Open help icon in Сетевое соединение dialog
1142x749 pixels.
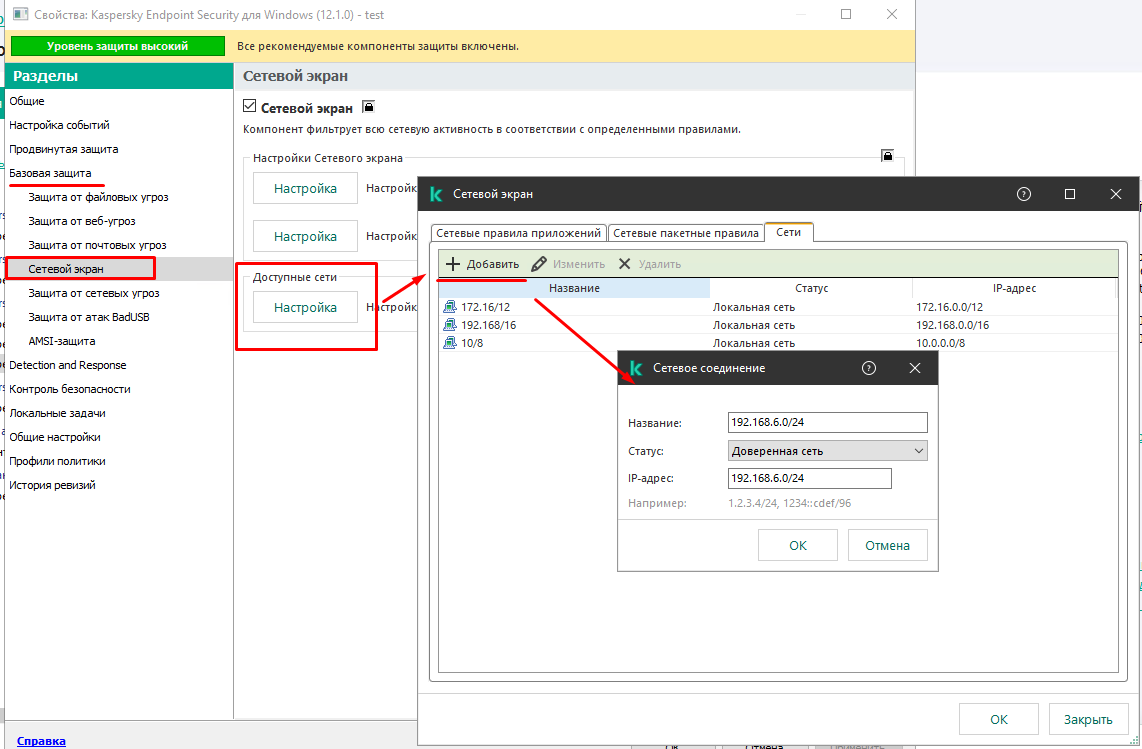tap(869, 368)
